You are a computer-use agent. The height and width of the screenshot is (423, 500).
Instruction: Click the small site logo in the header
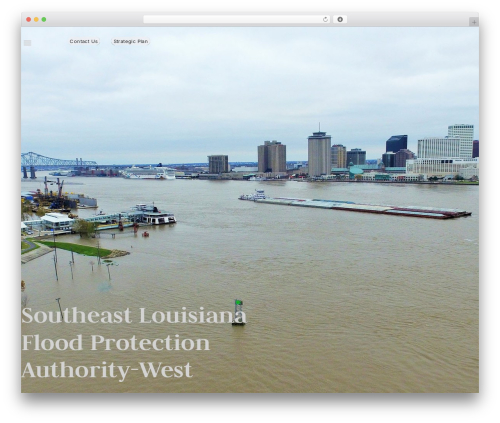[x=27, y=43]
